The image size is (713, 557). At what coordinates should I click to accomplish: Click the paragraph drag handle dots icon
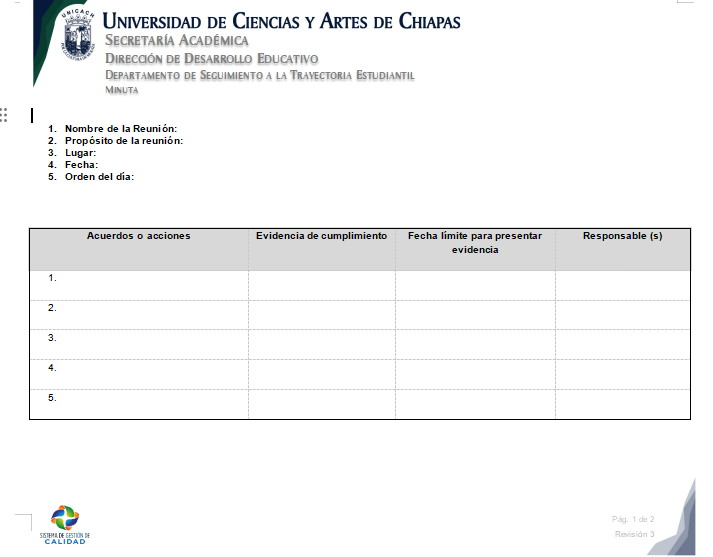click(4, 115)
